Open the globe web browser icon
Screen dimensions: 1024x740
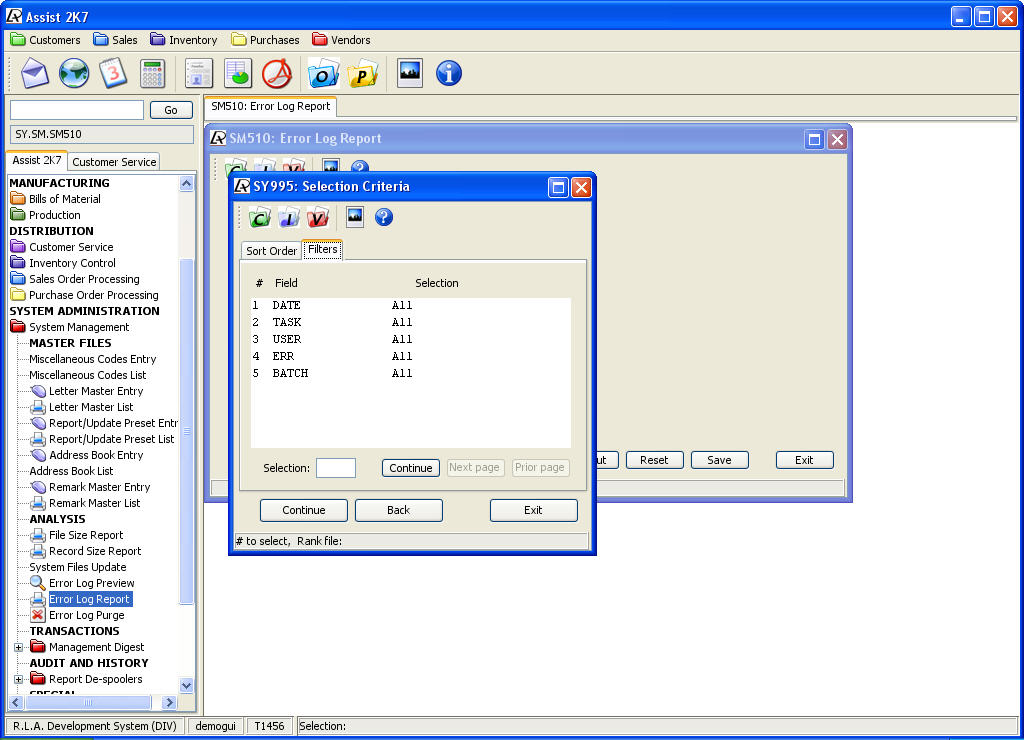74,73
